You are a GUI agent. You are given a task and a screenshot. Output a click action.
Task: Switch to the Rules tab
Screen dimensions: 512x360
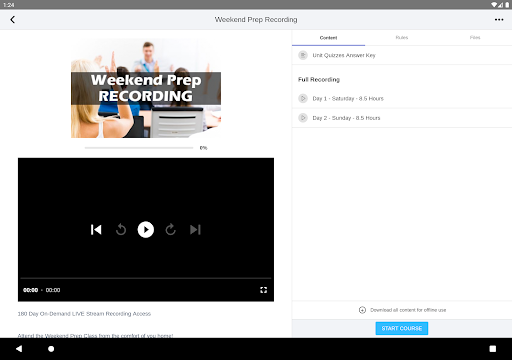(x=402, y=38)
